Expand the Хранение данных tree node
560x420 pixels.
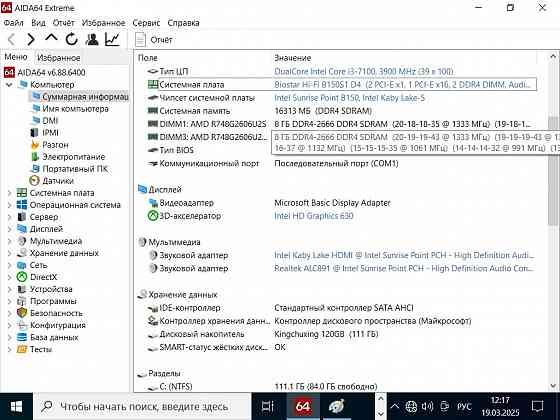10,253
